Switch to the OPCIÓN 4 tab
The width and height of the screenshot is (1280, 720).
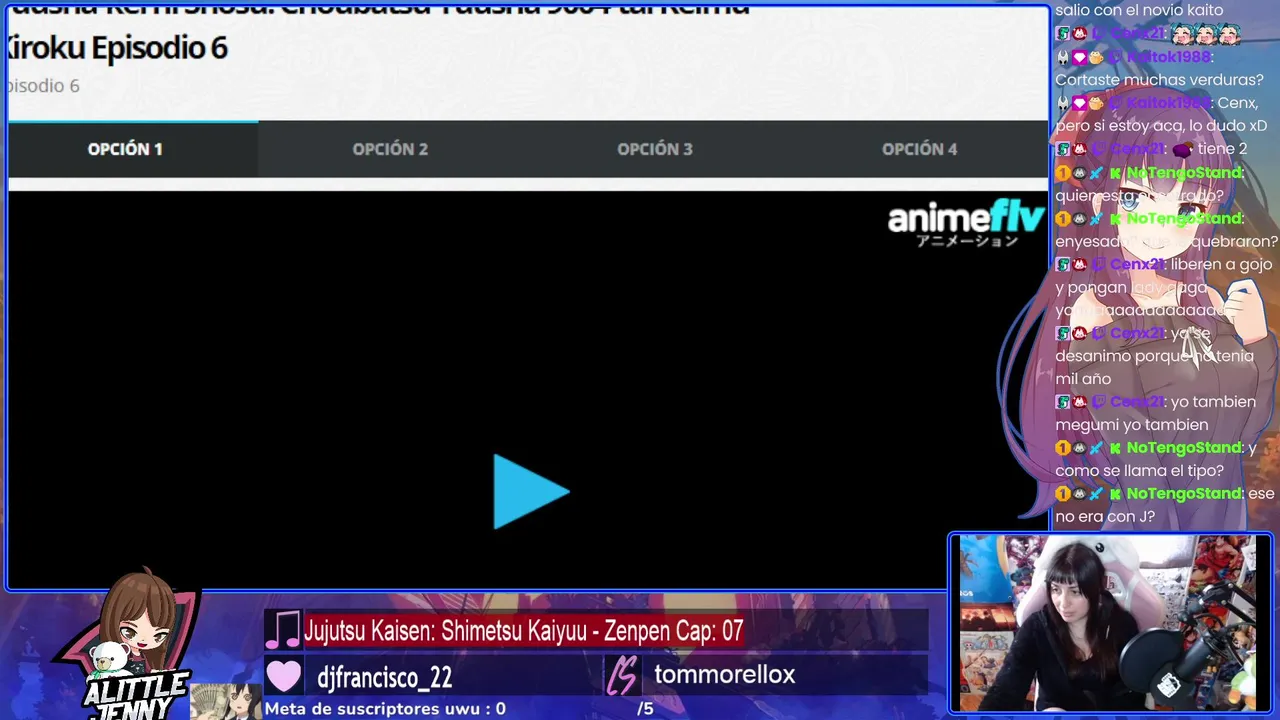(x=919, y=149)
